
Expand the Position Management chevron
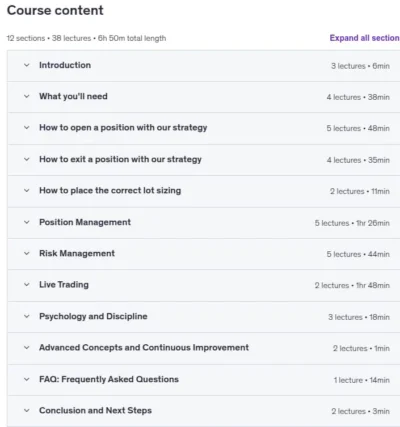pyautogui.click(x=27, y=222)
